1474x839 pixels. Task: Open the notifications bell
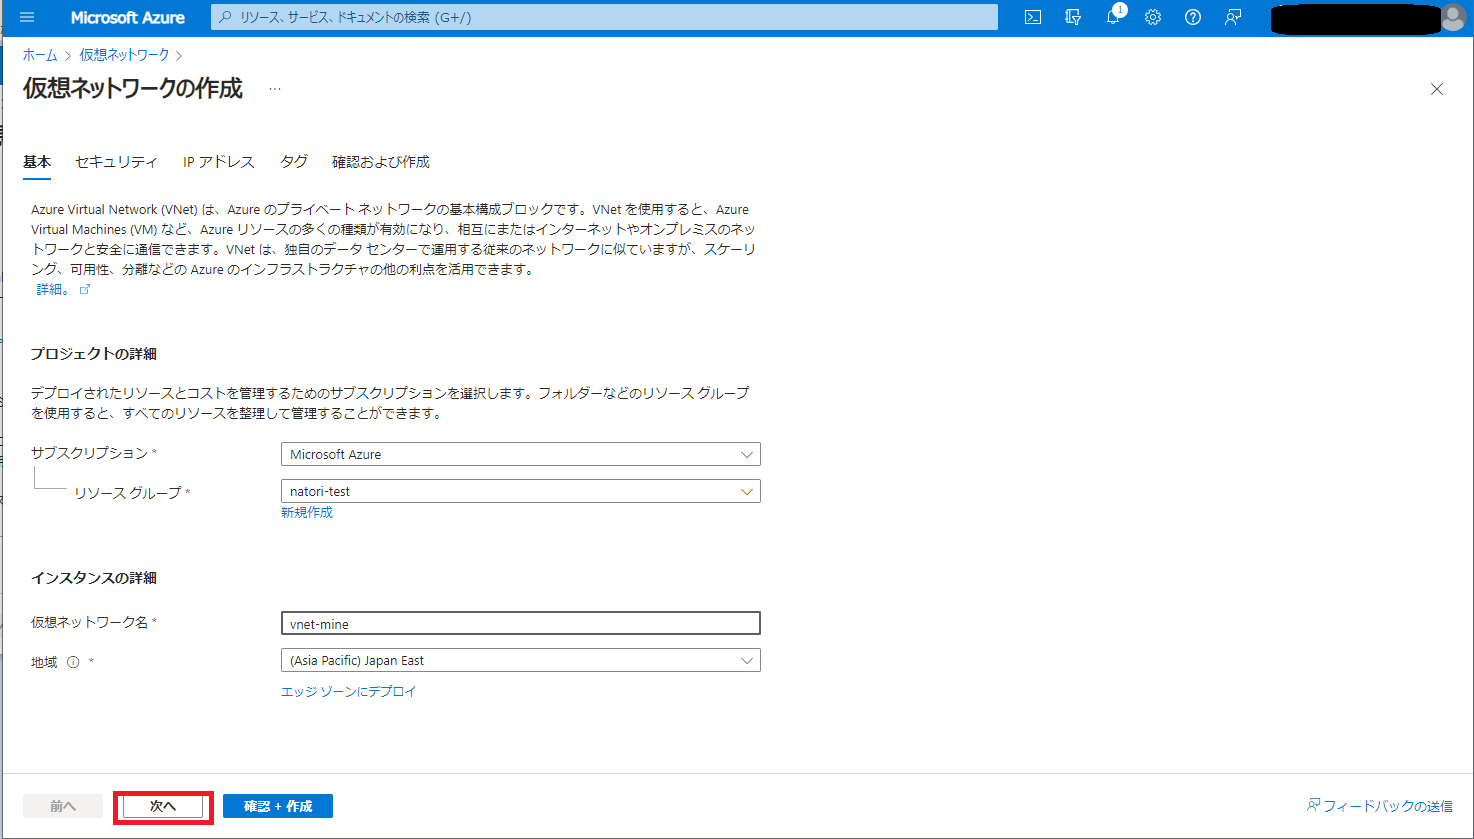coord(1113,17)
